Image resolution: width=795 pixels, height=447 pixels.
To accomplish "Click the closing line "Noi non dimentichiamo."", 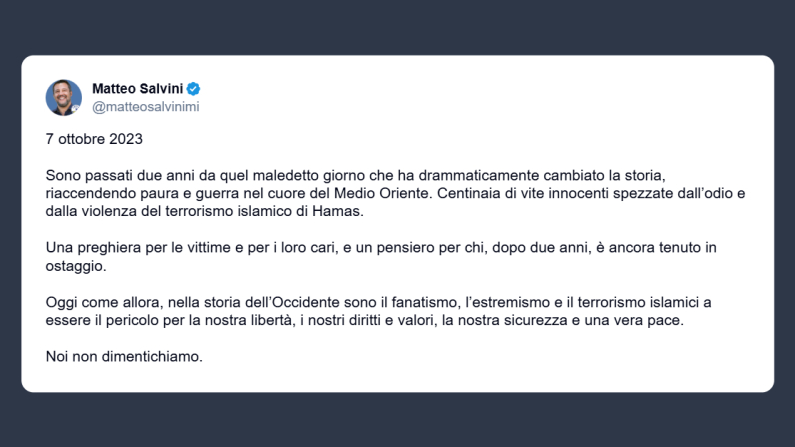I will coord(124,356).
